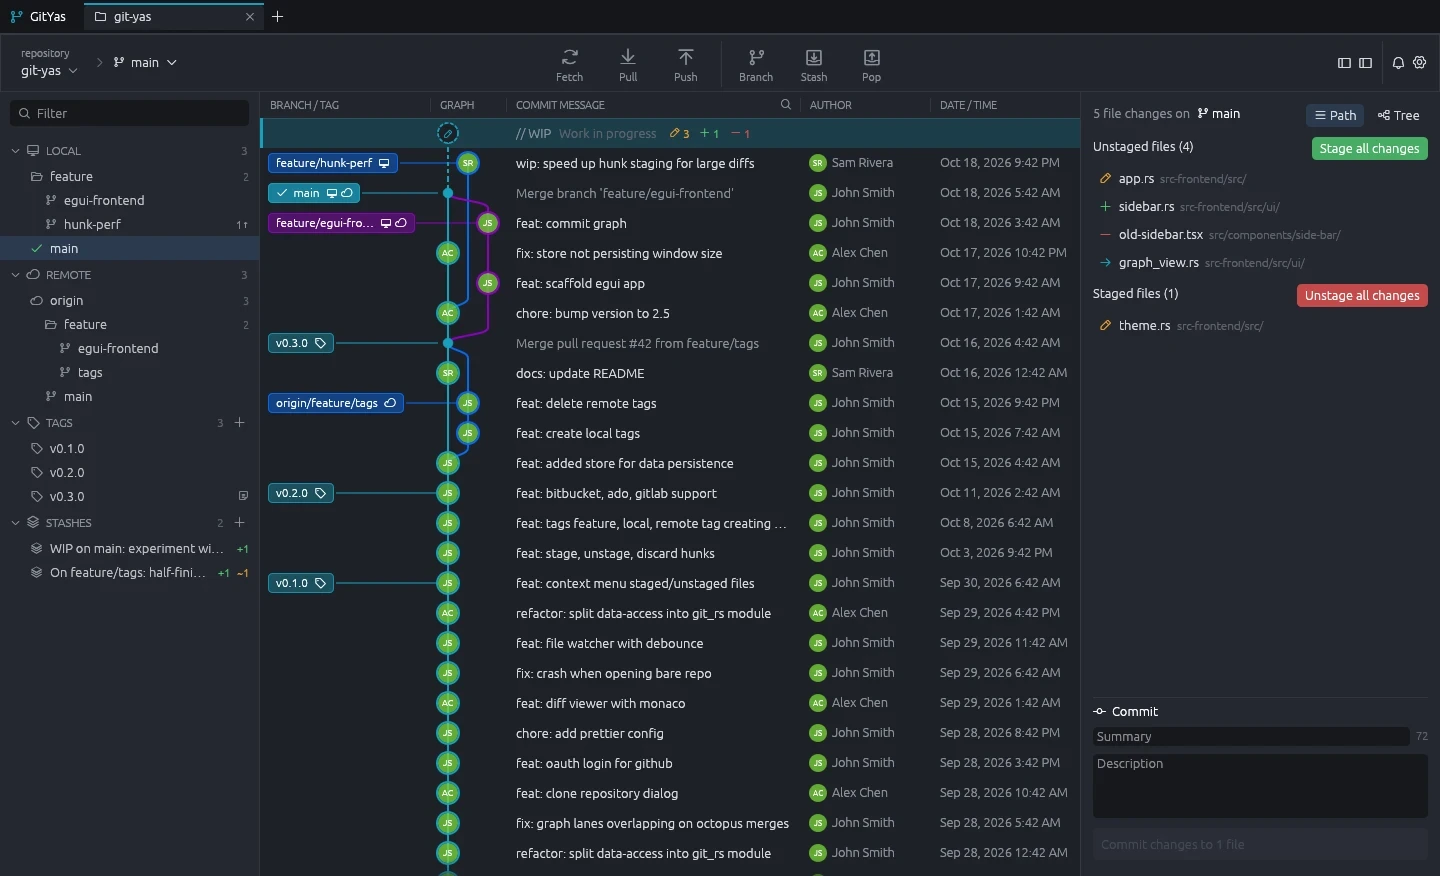Click the pencil icon next to staged theme.rs

coord(1105,326)
